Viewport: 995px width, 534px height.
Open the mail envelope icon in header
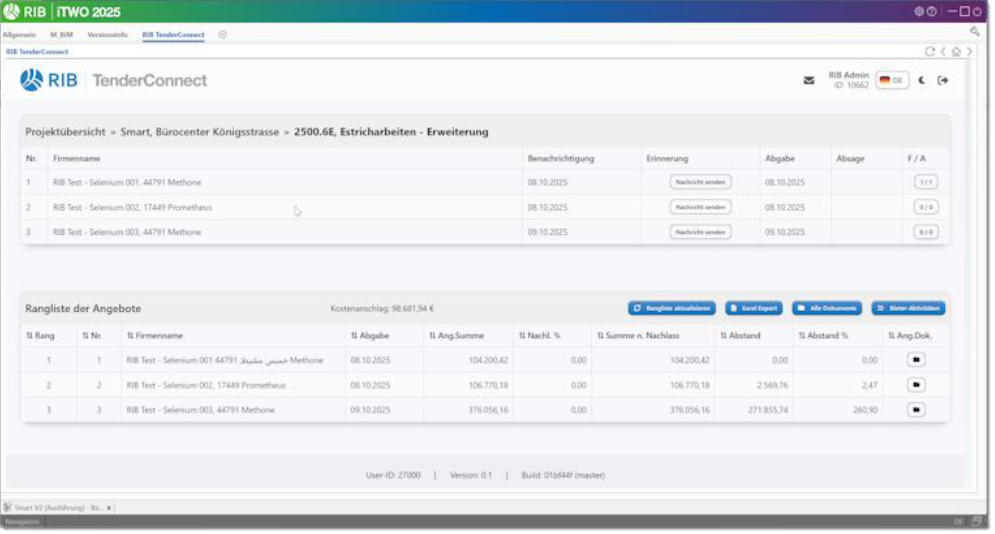[x=809, y=81]
